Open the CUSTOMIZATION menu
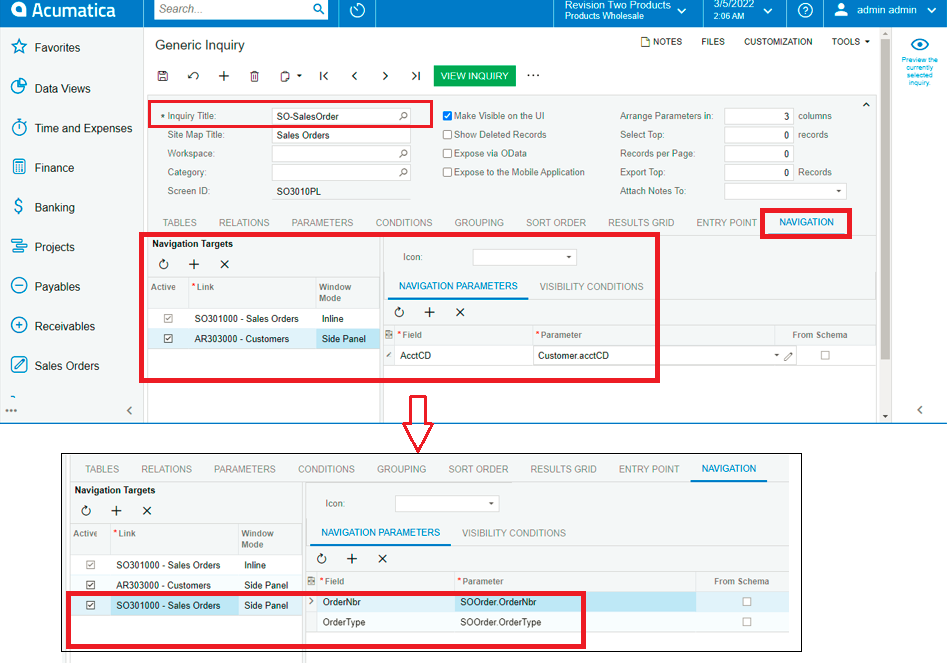Viewport: 948px width, 671px height. [778, 42]
